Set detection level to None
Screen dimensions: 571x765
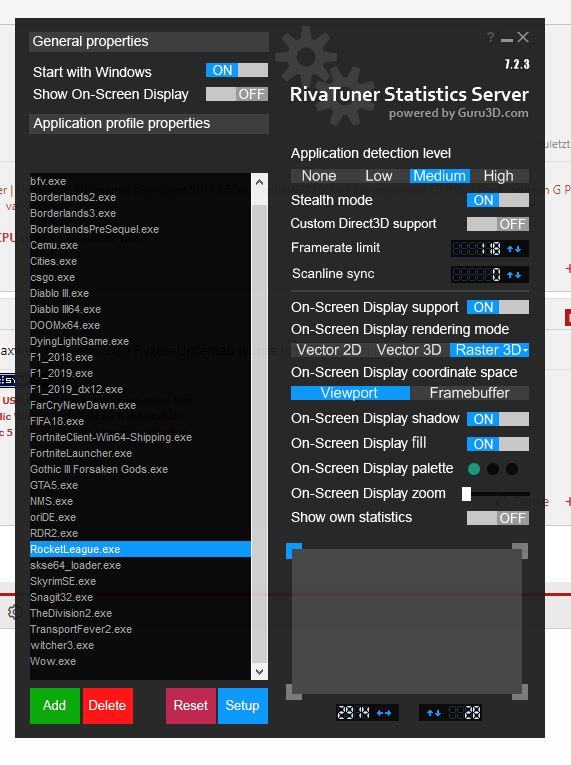(319, 176)
